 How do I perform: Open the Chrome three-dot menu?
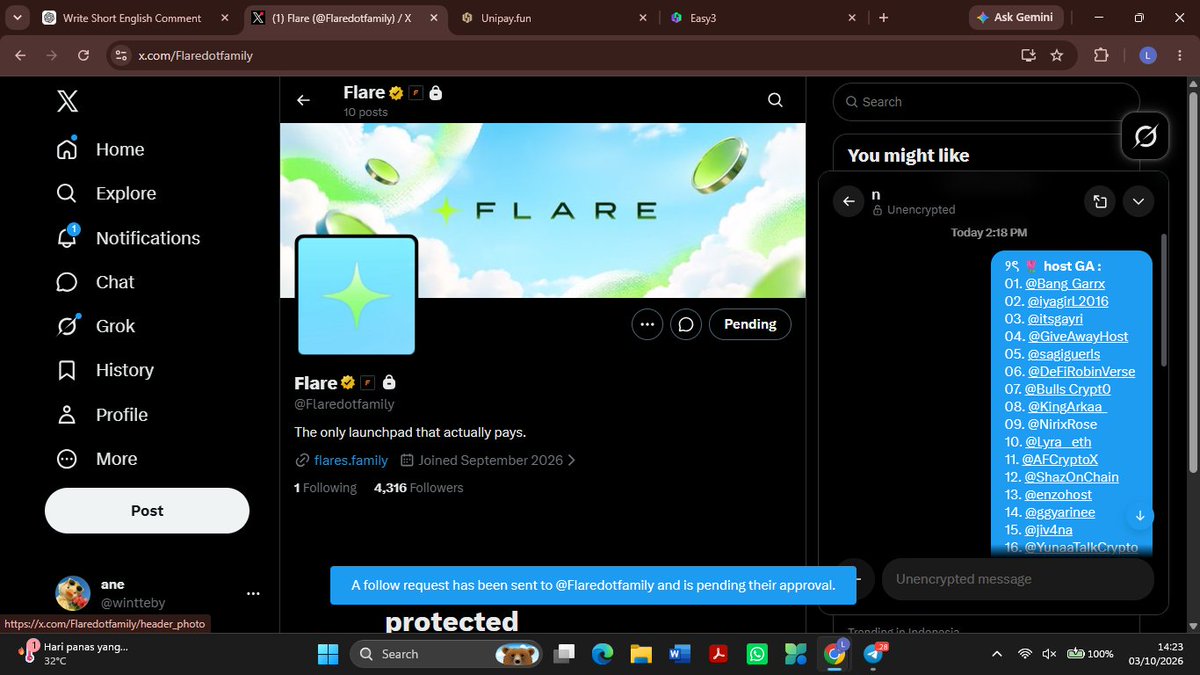click(x=1180, y=56)
